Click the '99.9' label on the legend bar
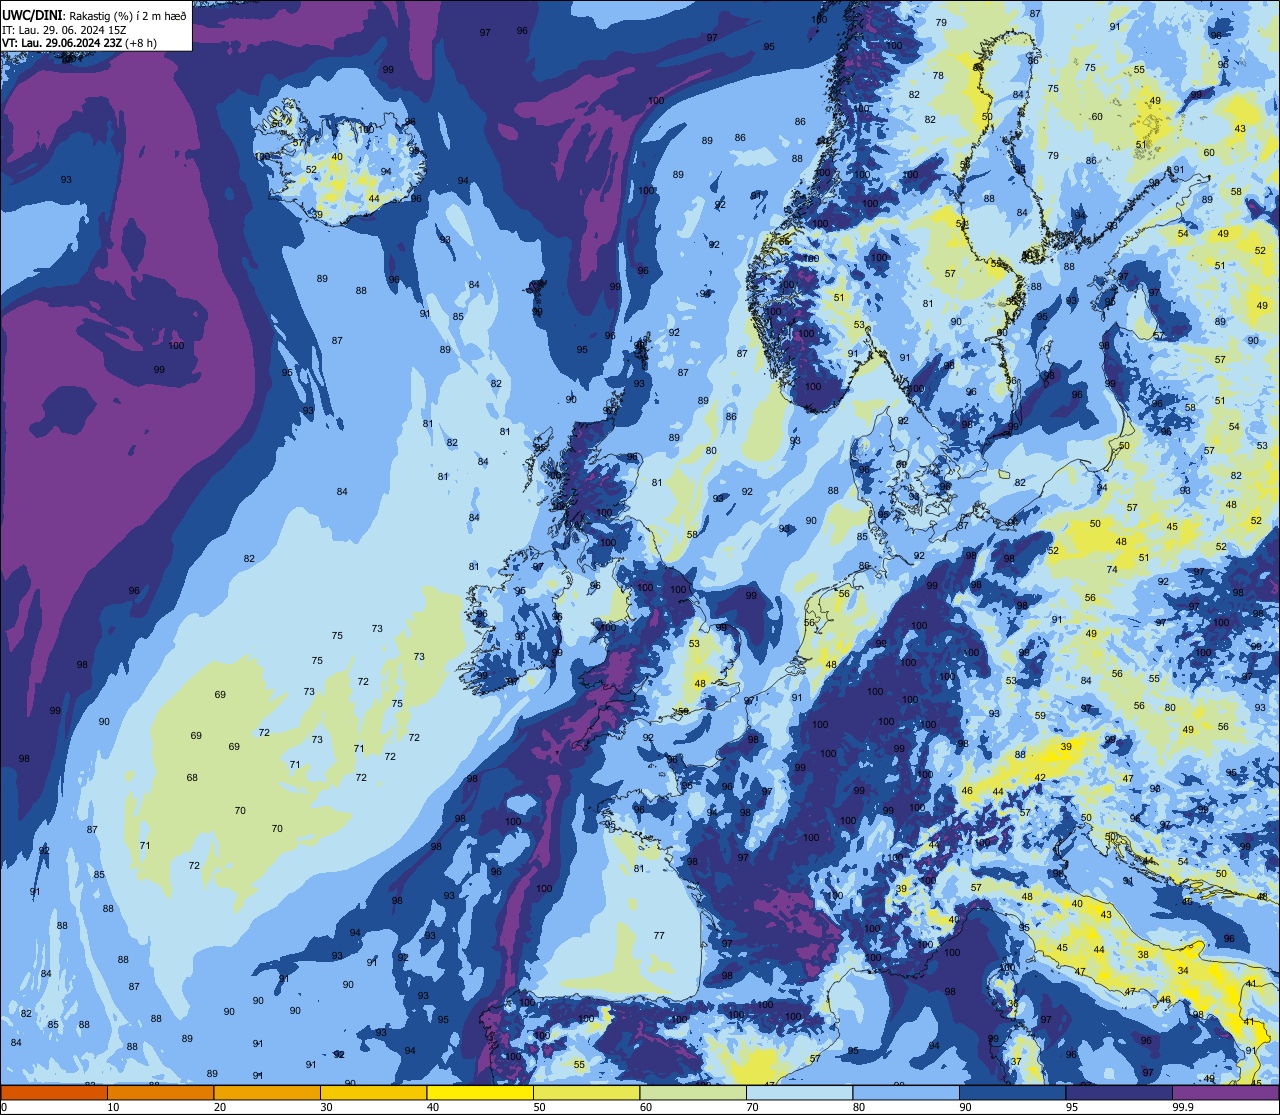The height and width of the screenshot is (1115, 1280). tap(1184, 1107)
